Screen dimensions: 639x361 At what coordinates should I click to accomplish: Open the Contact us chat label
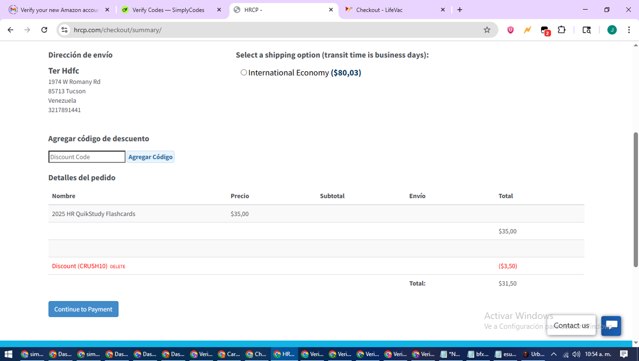[571, 325]
